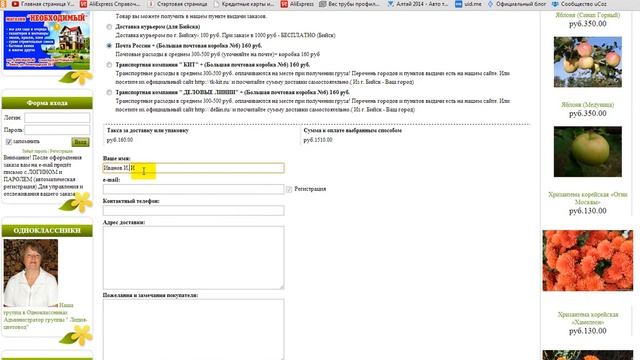Image resolution: width=640 pixels, height=360 pixels.
Task: Select 'Почта России' delivery radio button
Action: [x=109, y=46]
